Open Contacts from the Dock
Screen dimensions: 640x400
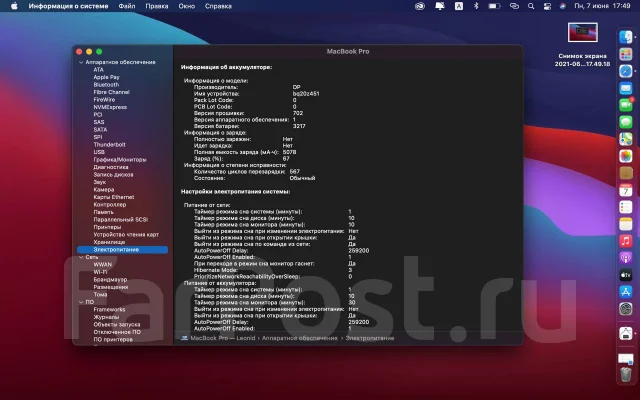626,173
